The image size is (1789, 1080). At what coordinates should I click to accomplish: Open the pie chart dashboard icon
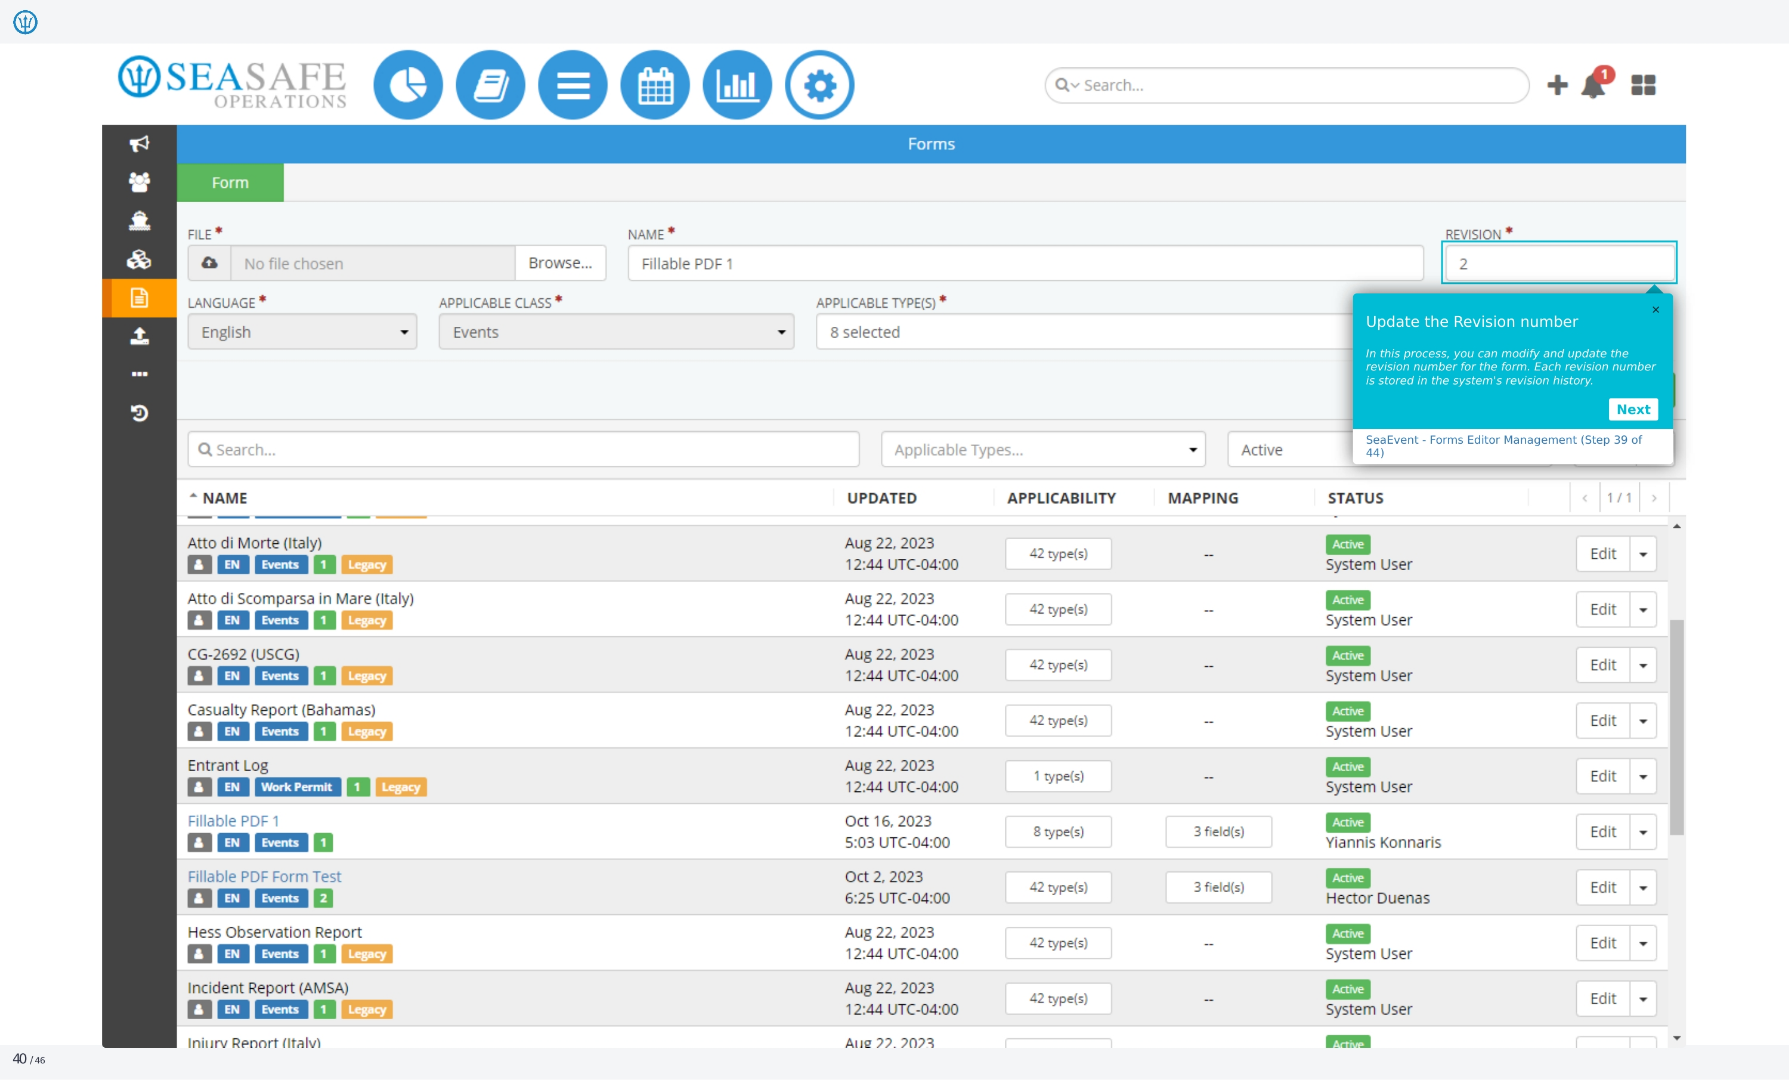[x=408, y=85]
